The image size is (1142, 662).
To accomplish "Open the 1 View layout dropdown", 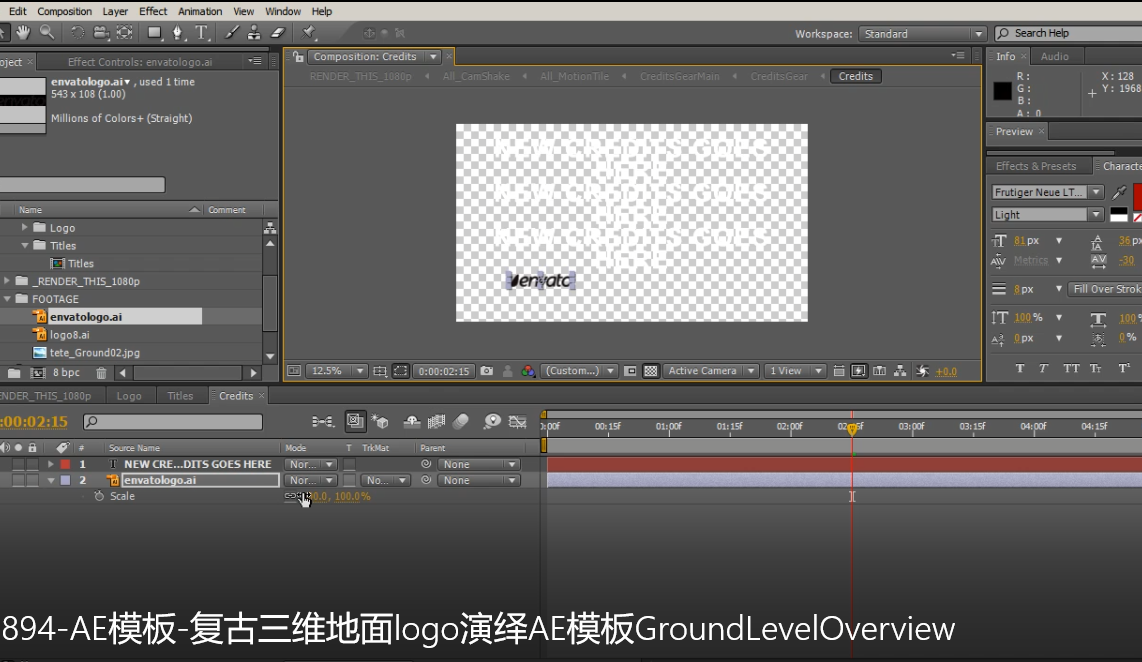I will 795,371.
